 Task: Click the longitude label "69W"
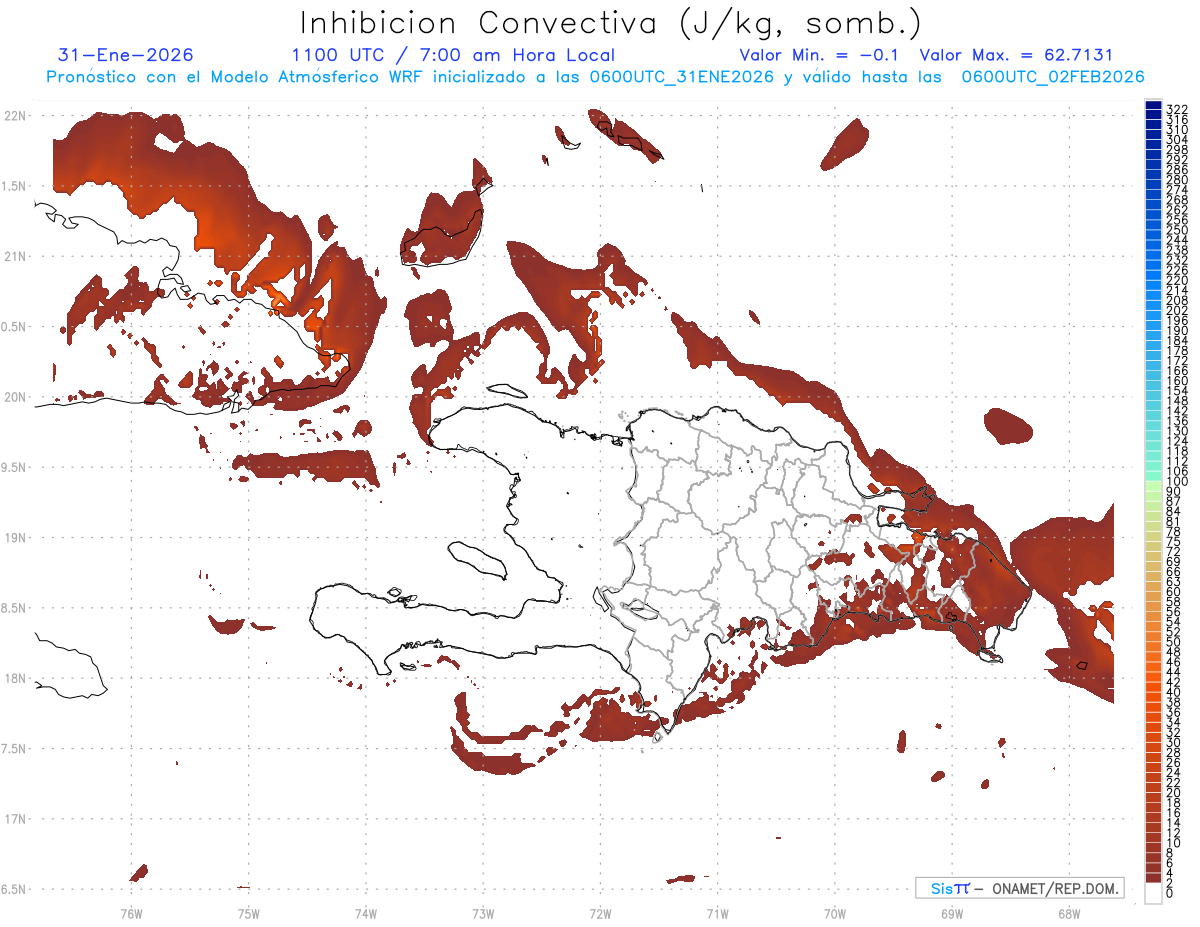(x=952, y=913)
